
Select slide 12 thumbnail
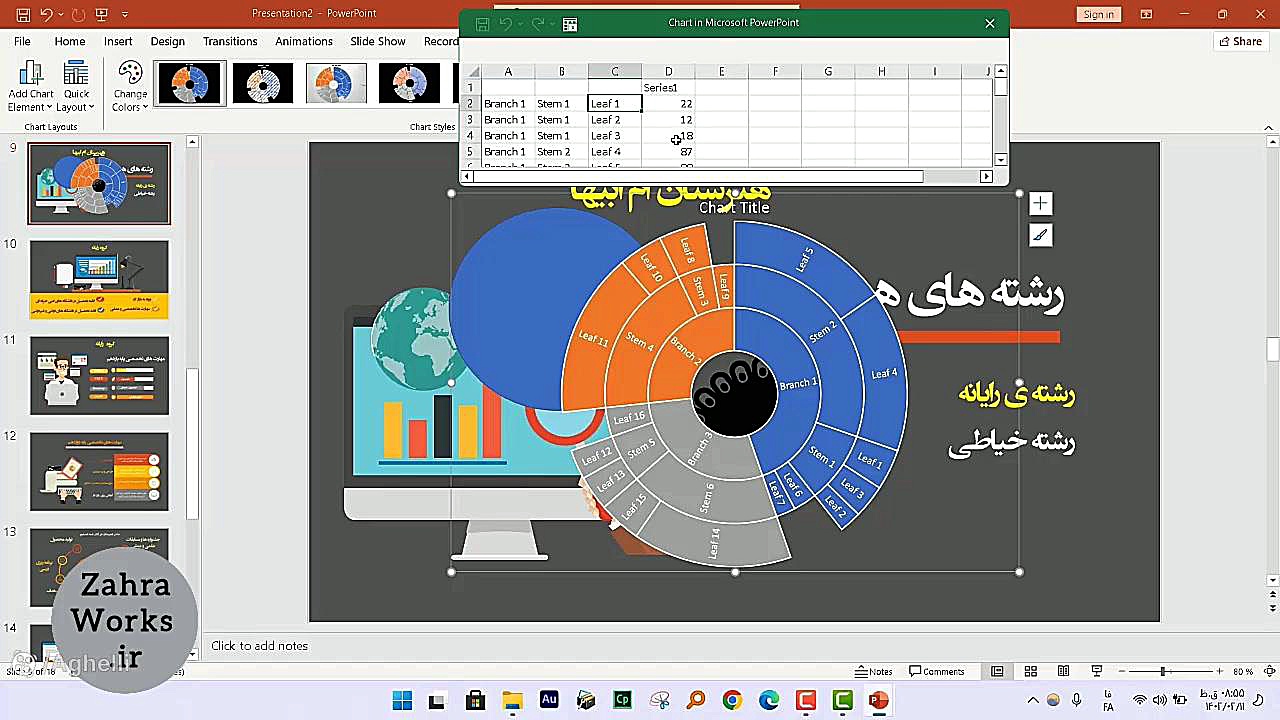click(99, 472)
